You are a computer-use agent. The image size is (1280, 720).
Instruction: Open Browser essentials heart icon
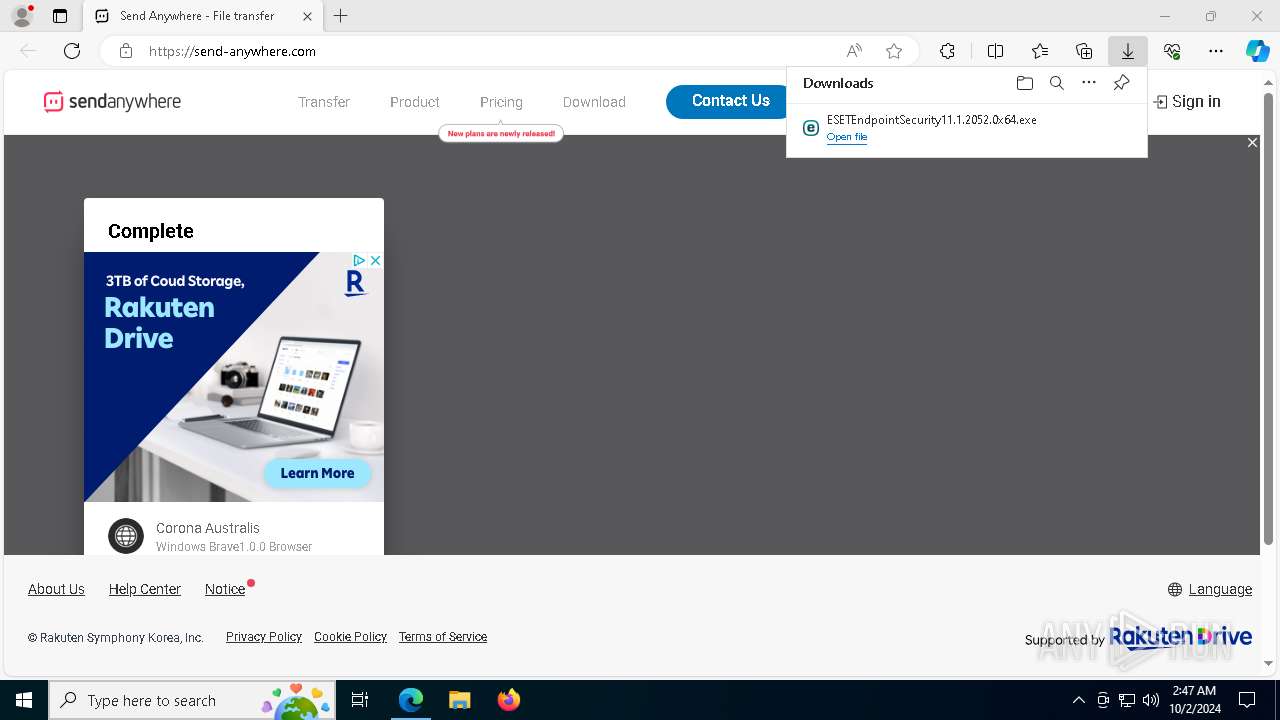pos(1172,51)
